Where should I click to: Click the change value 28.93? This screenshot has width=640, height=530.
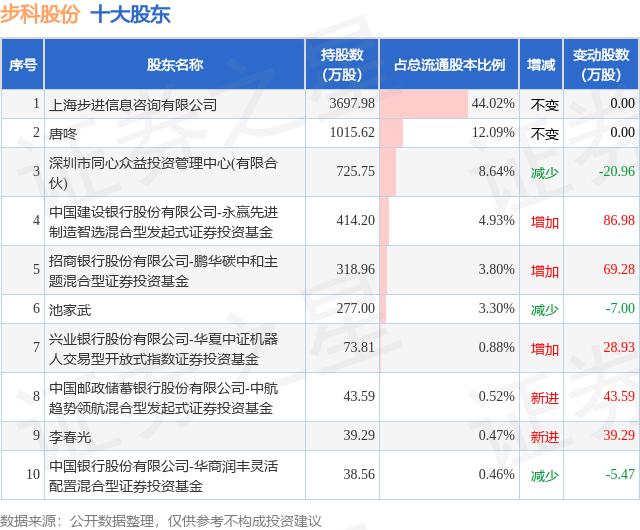point(619,347)
